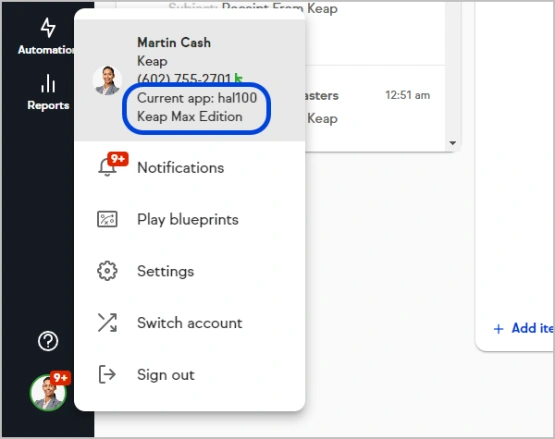The height and width of the screenshot is (439, 555).
Task: Select Play blueprints from the menu
Action: point(188,220)
